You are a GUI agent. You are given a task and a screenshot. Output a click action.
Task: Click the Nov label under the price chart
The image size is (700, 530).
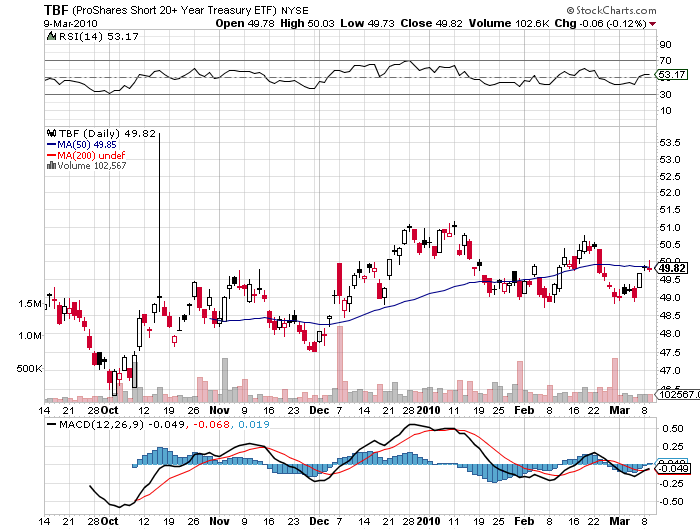(x=219, y=410)
